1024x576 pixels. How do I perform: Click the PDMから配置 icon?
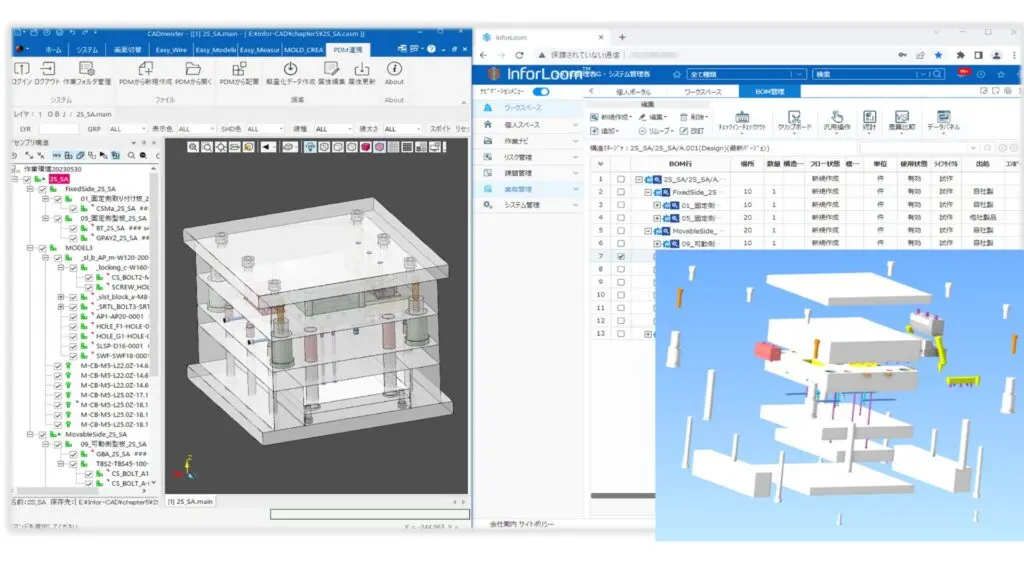(x=239, y=69)
